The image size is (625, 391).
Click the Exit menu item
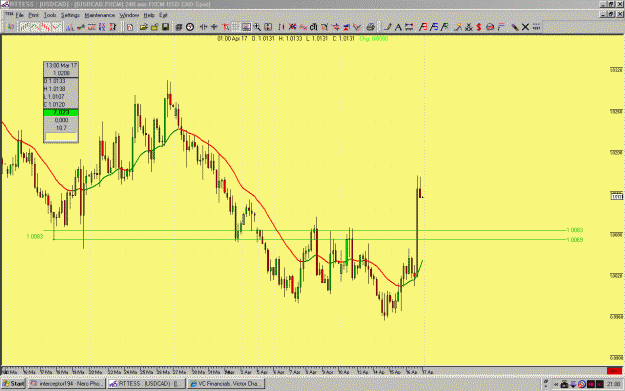pos(163,15)
